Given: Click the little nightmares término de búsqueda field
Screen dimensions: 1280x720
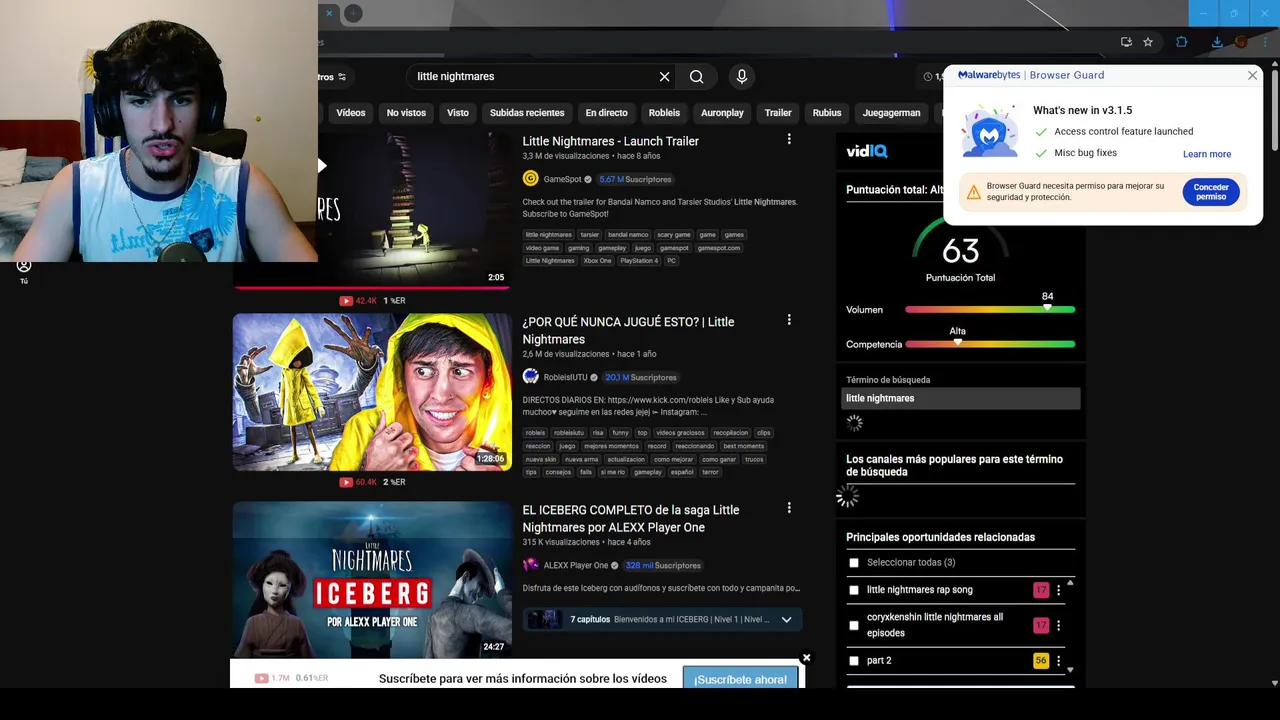Looking at the screenshot, I should click(x=960, y=398).
